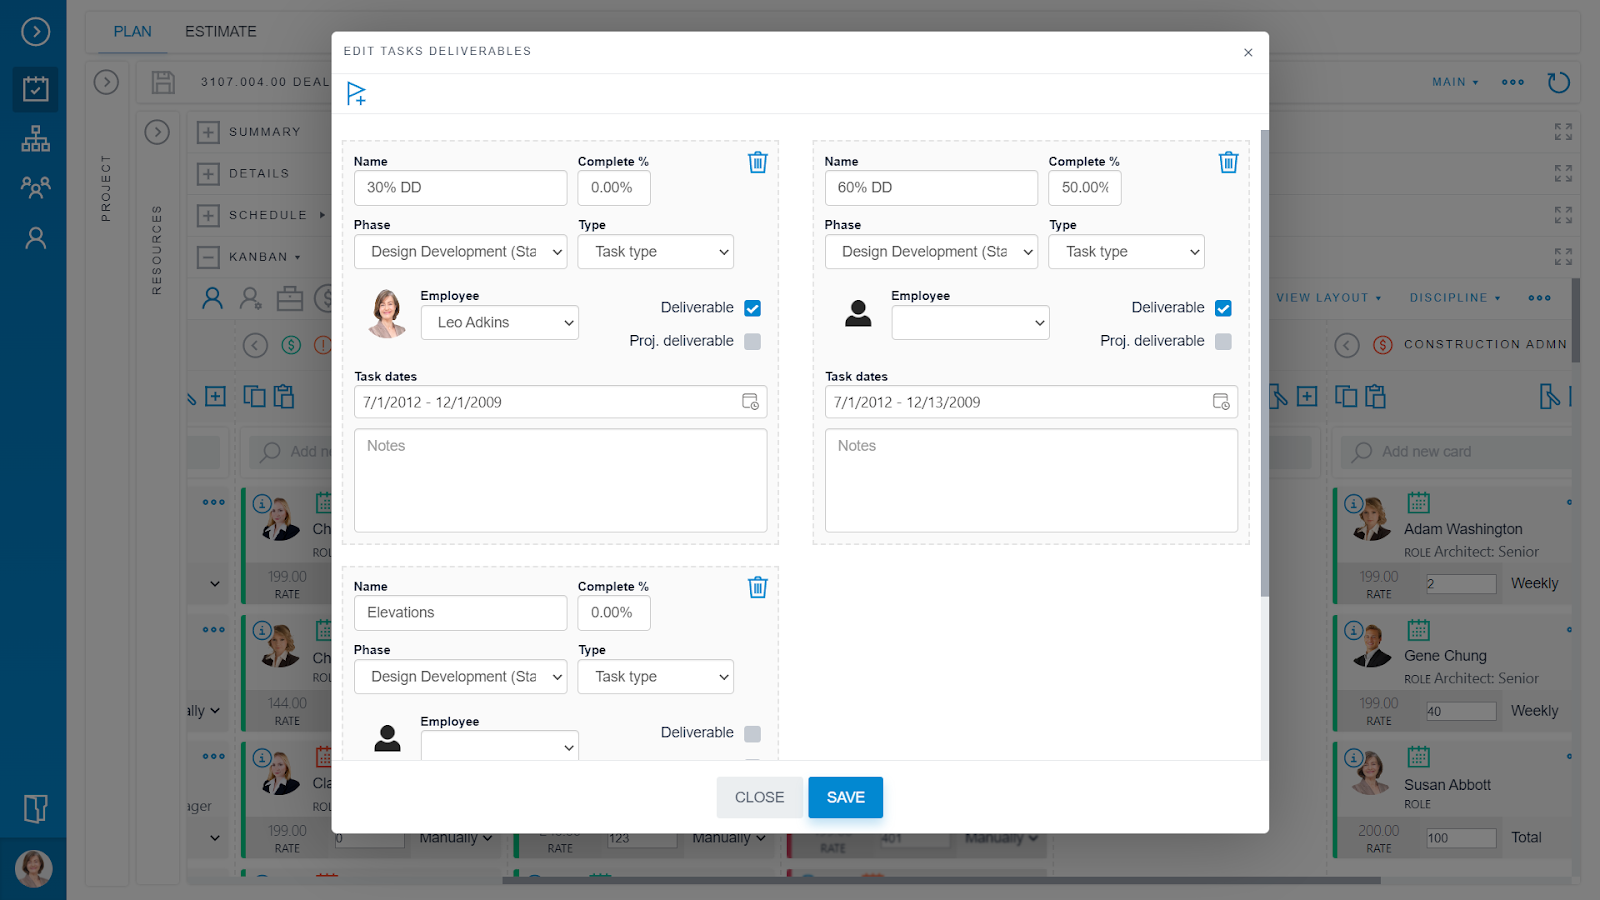
Task: Click the add new task flag icon
Action: [x=356, y=92]
